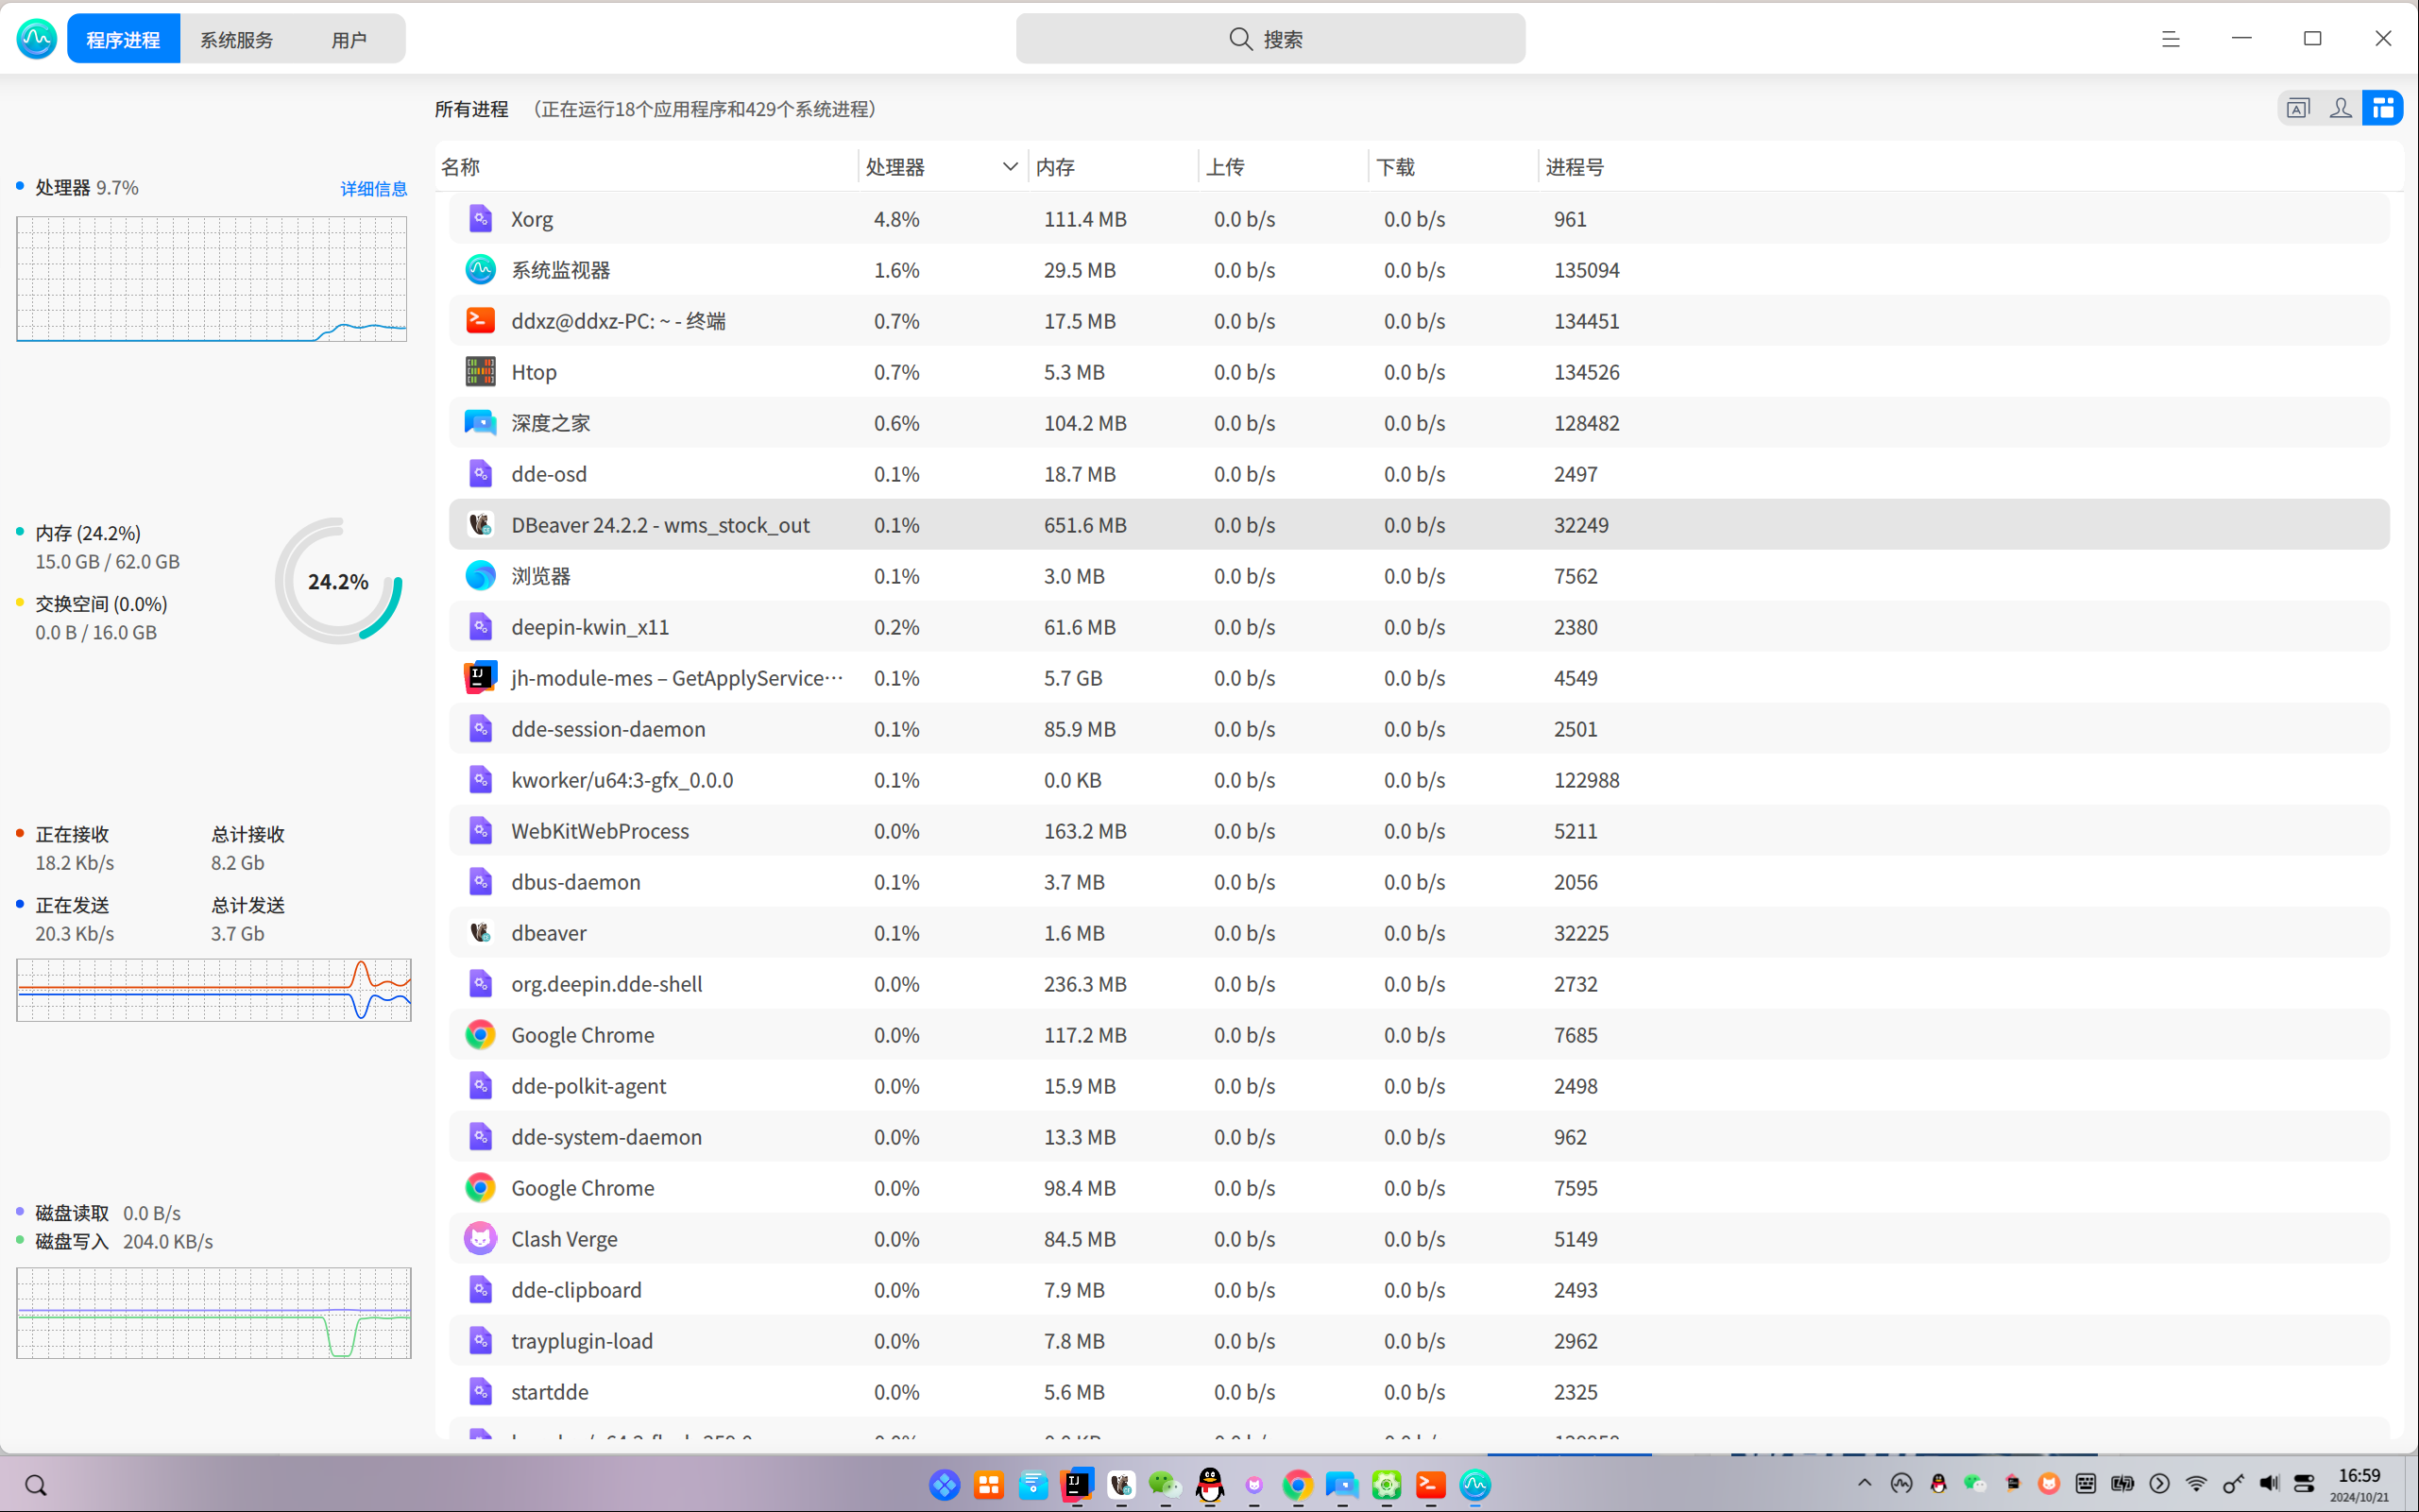The width and height of the screenshot is (2419, 1512).
Task: Open the clock showing 16:59
Action: [x=2359, y=1484]
